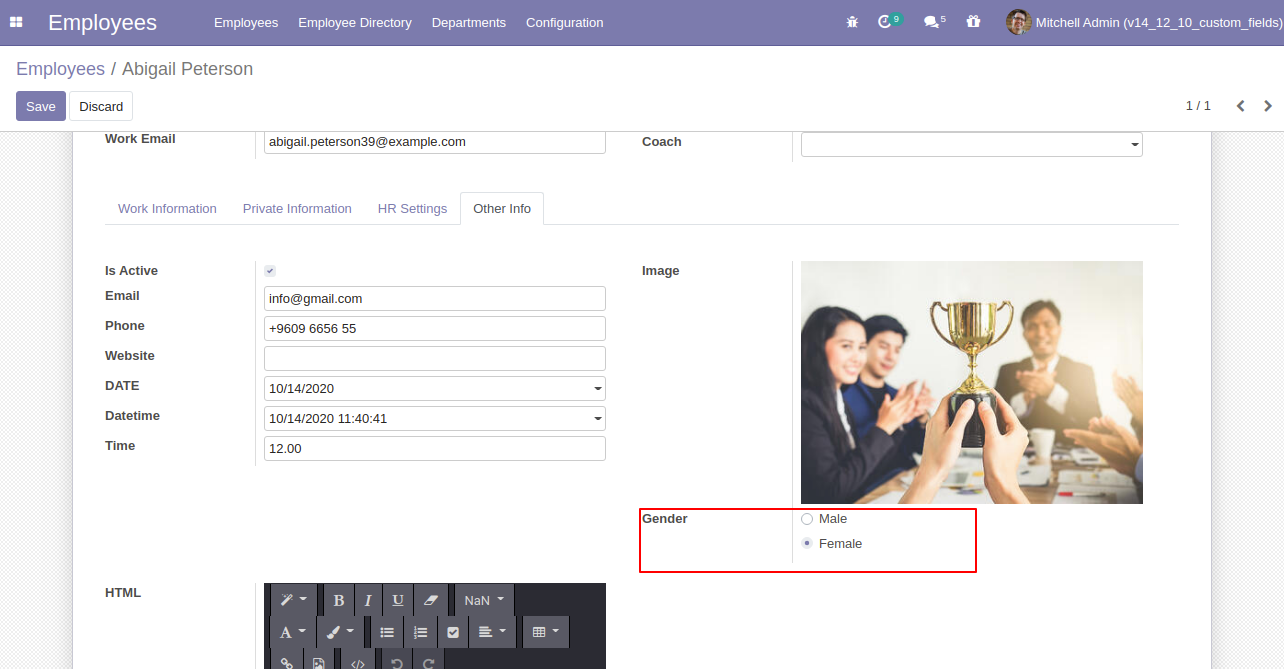The image size is (1284, 669).
Task: Click the insert image icon
Action: pyautogui.click(x=319, y=661)
